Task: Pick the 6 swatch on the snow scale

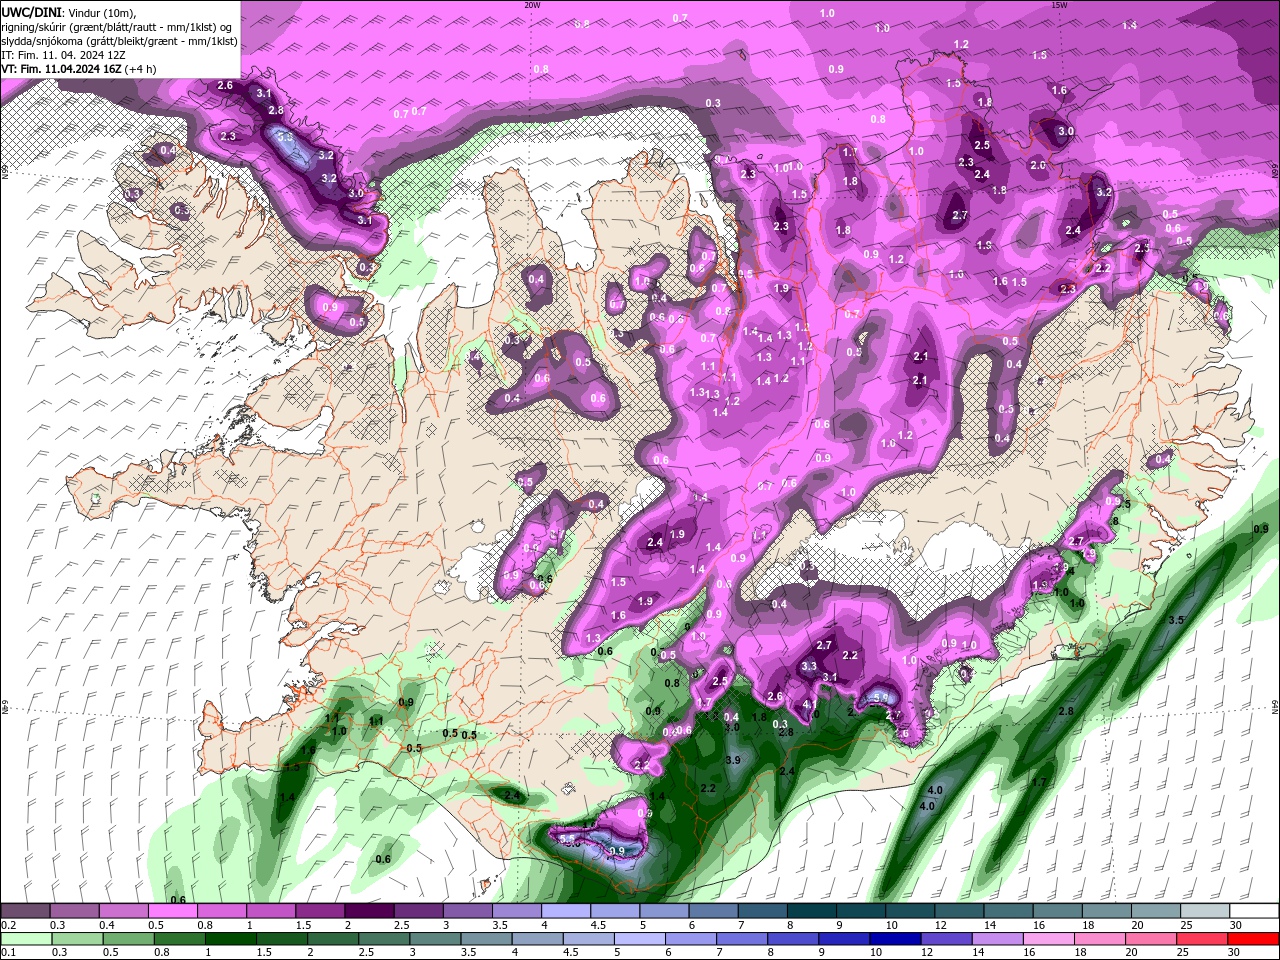Action: click(x=713, y=911)
